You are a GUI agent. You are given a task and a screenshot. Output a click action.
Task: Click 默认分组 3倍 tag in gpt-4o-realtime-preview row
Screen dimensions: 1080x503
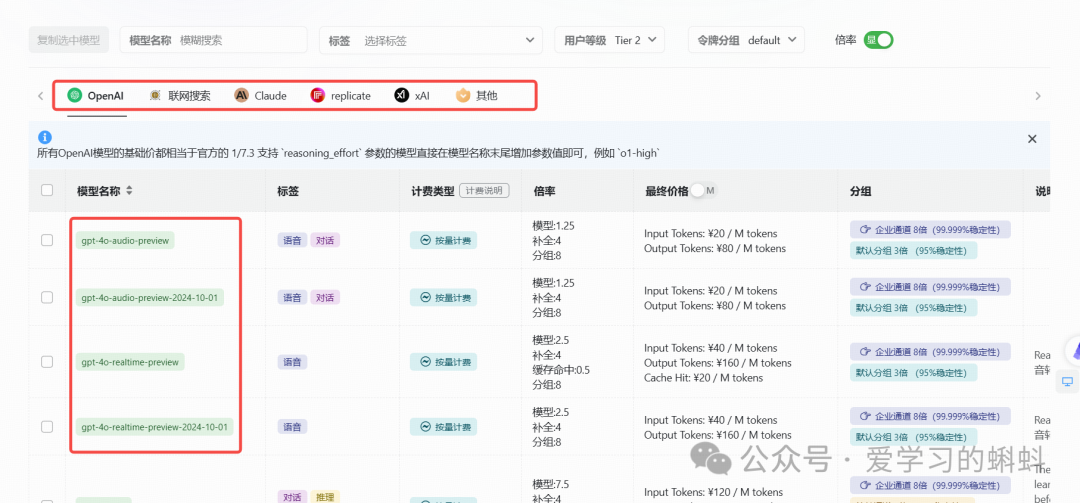click(913, 373)
